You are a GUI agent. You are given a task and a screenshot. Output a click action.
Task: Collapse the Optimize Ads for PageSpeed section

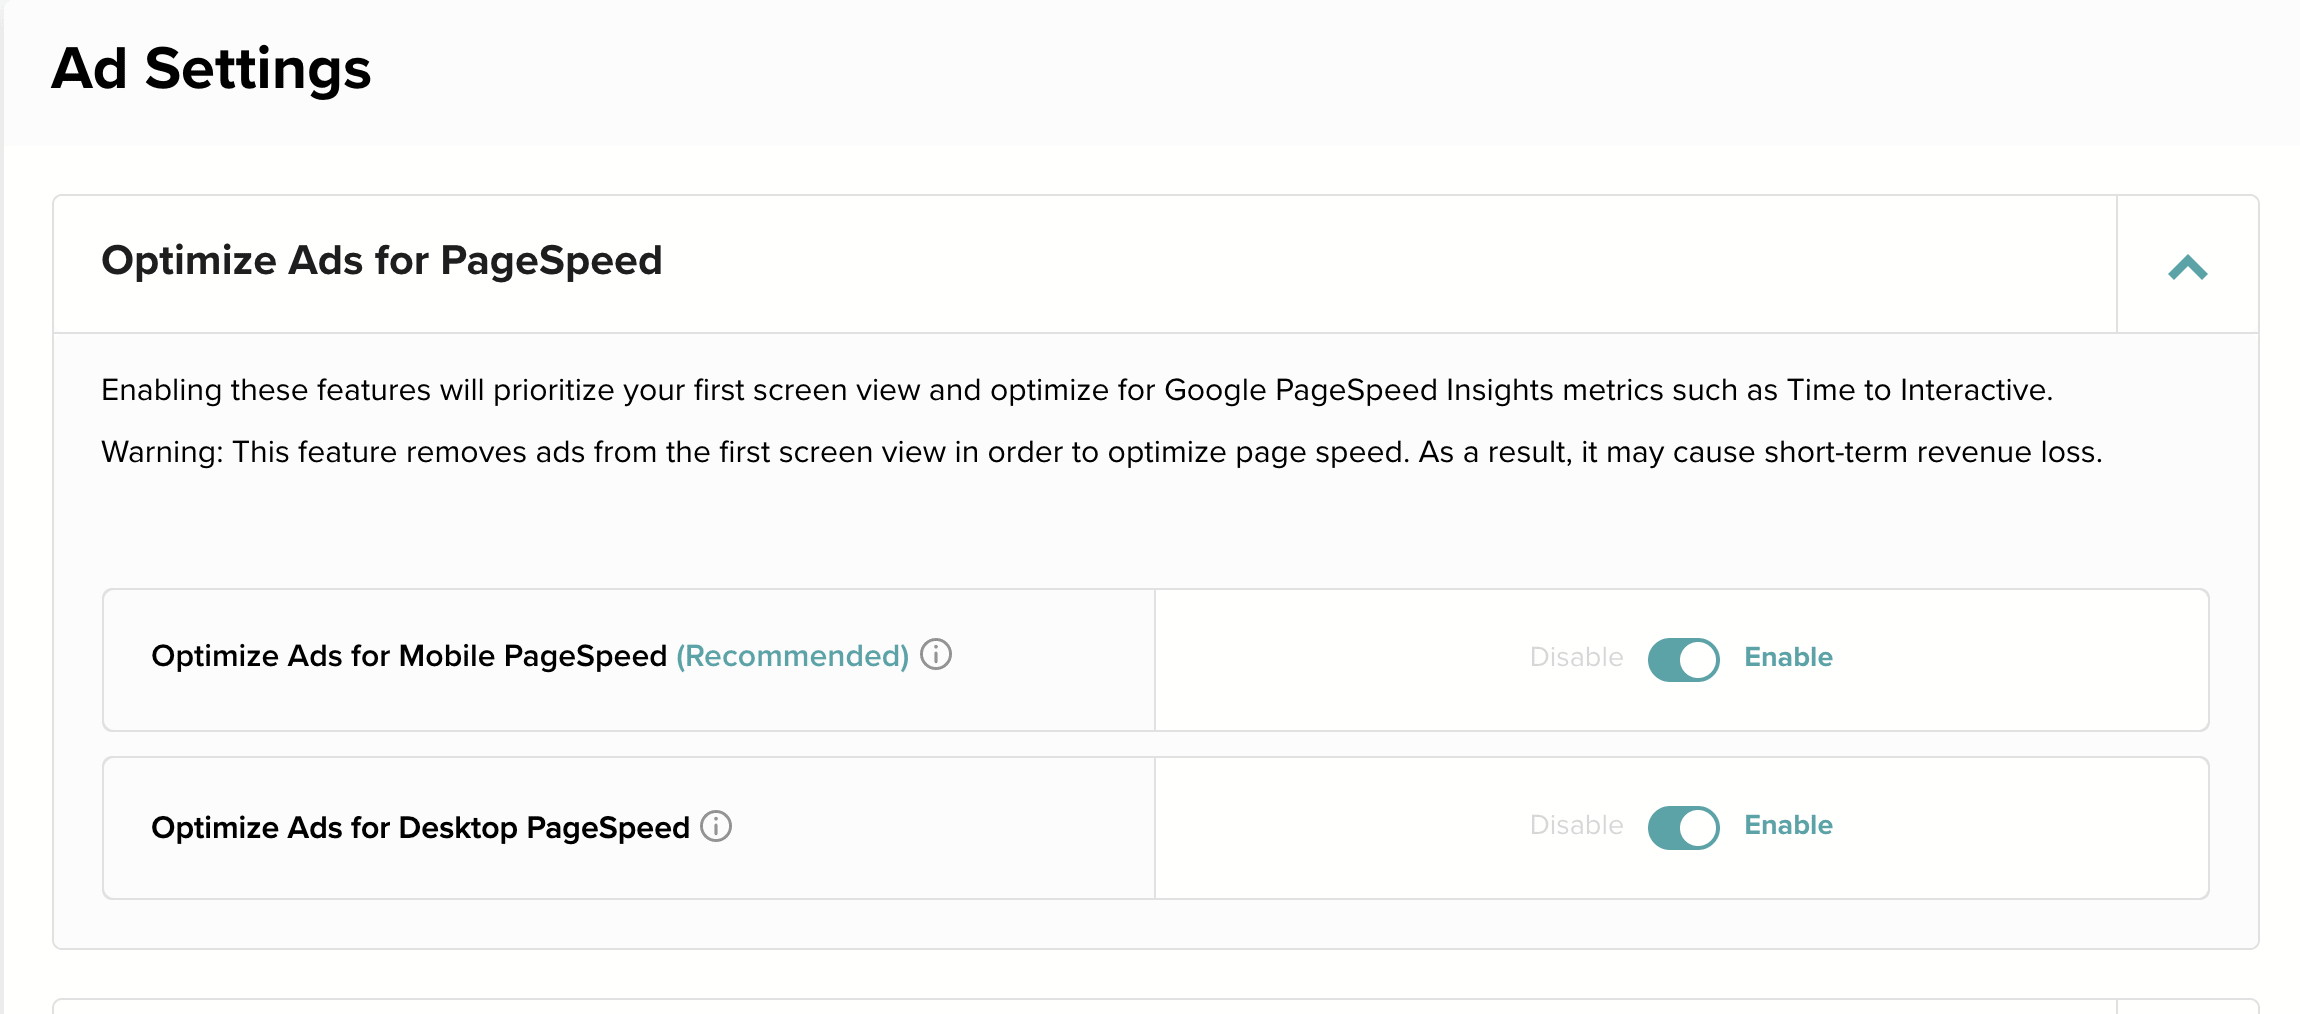(x=2186, y=266)
